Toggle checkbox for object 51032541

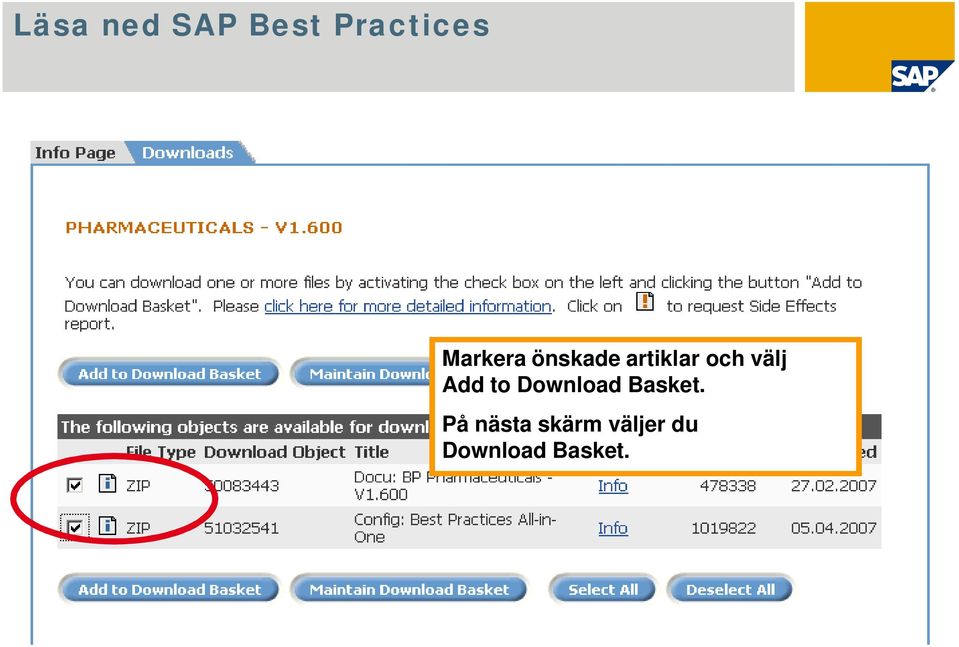[75, 527]
